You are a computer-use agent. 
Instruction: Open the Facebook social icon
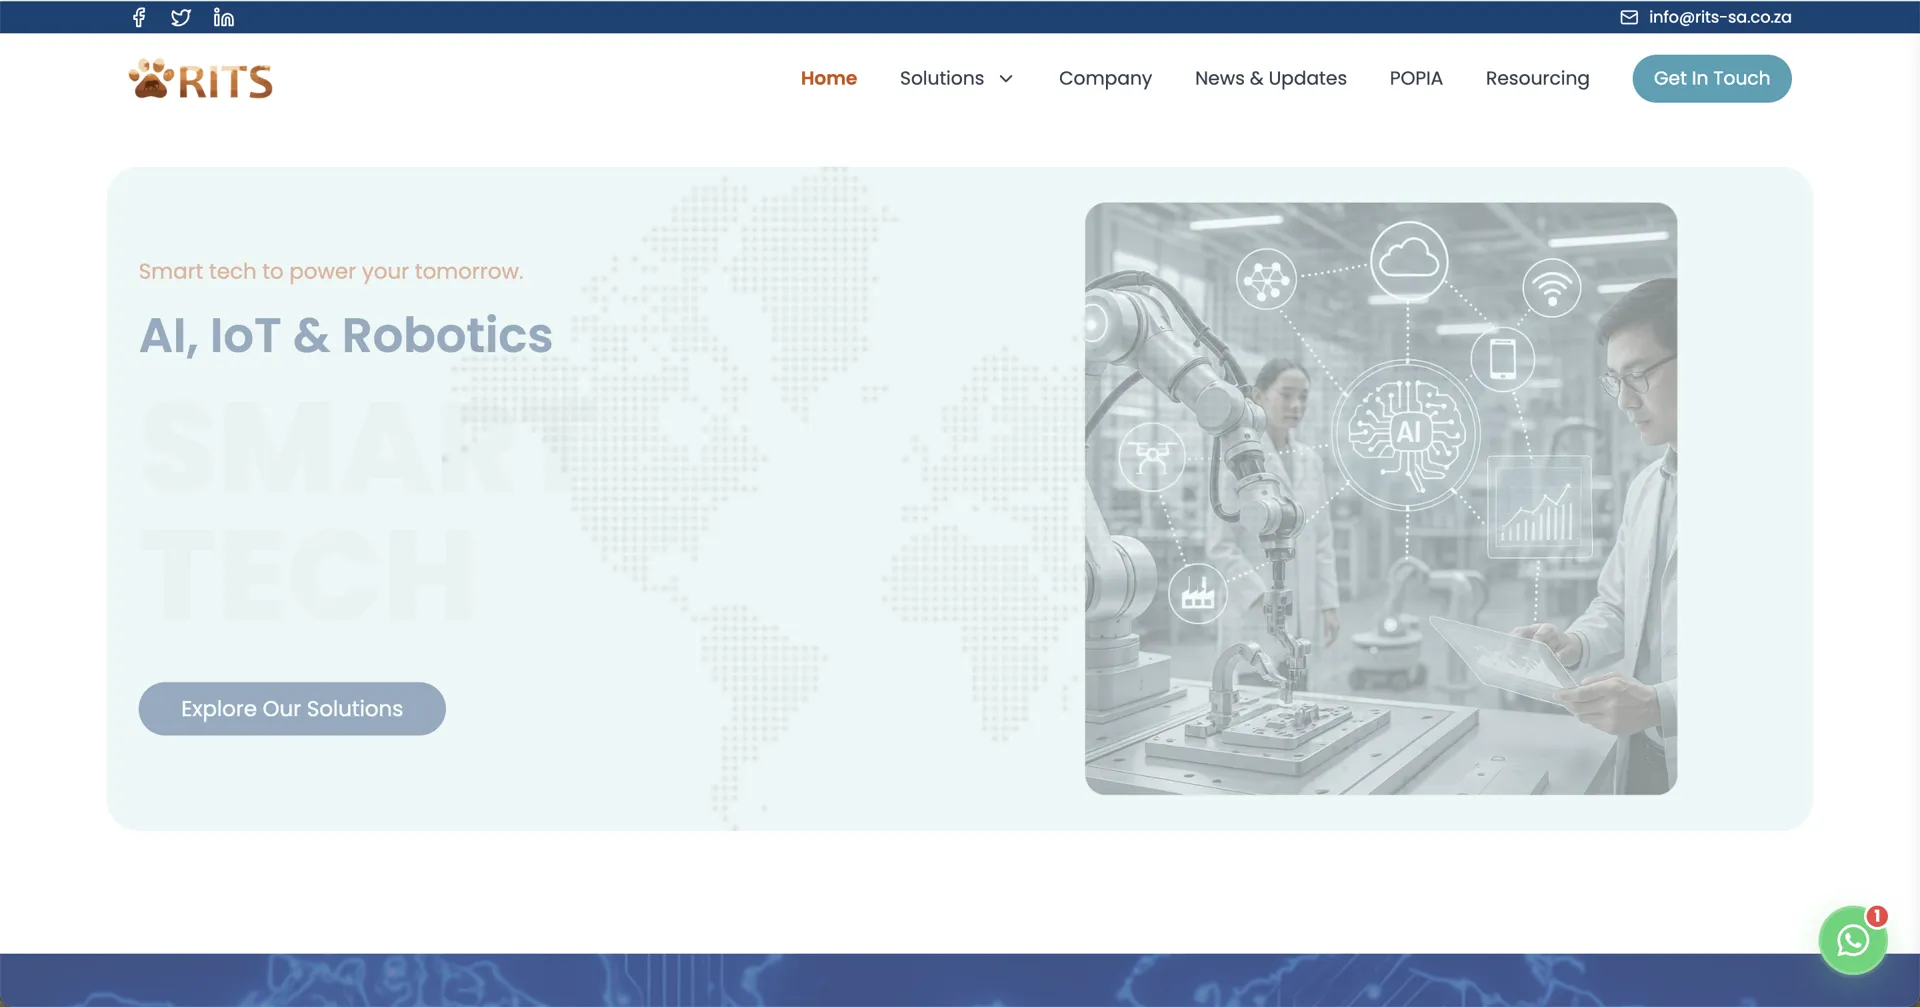click(139, 17)
